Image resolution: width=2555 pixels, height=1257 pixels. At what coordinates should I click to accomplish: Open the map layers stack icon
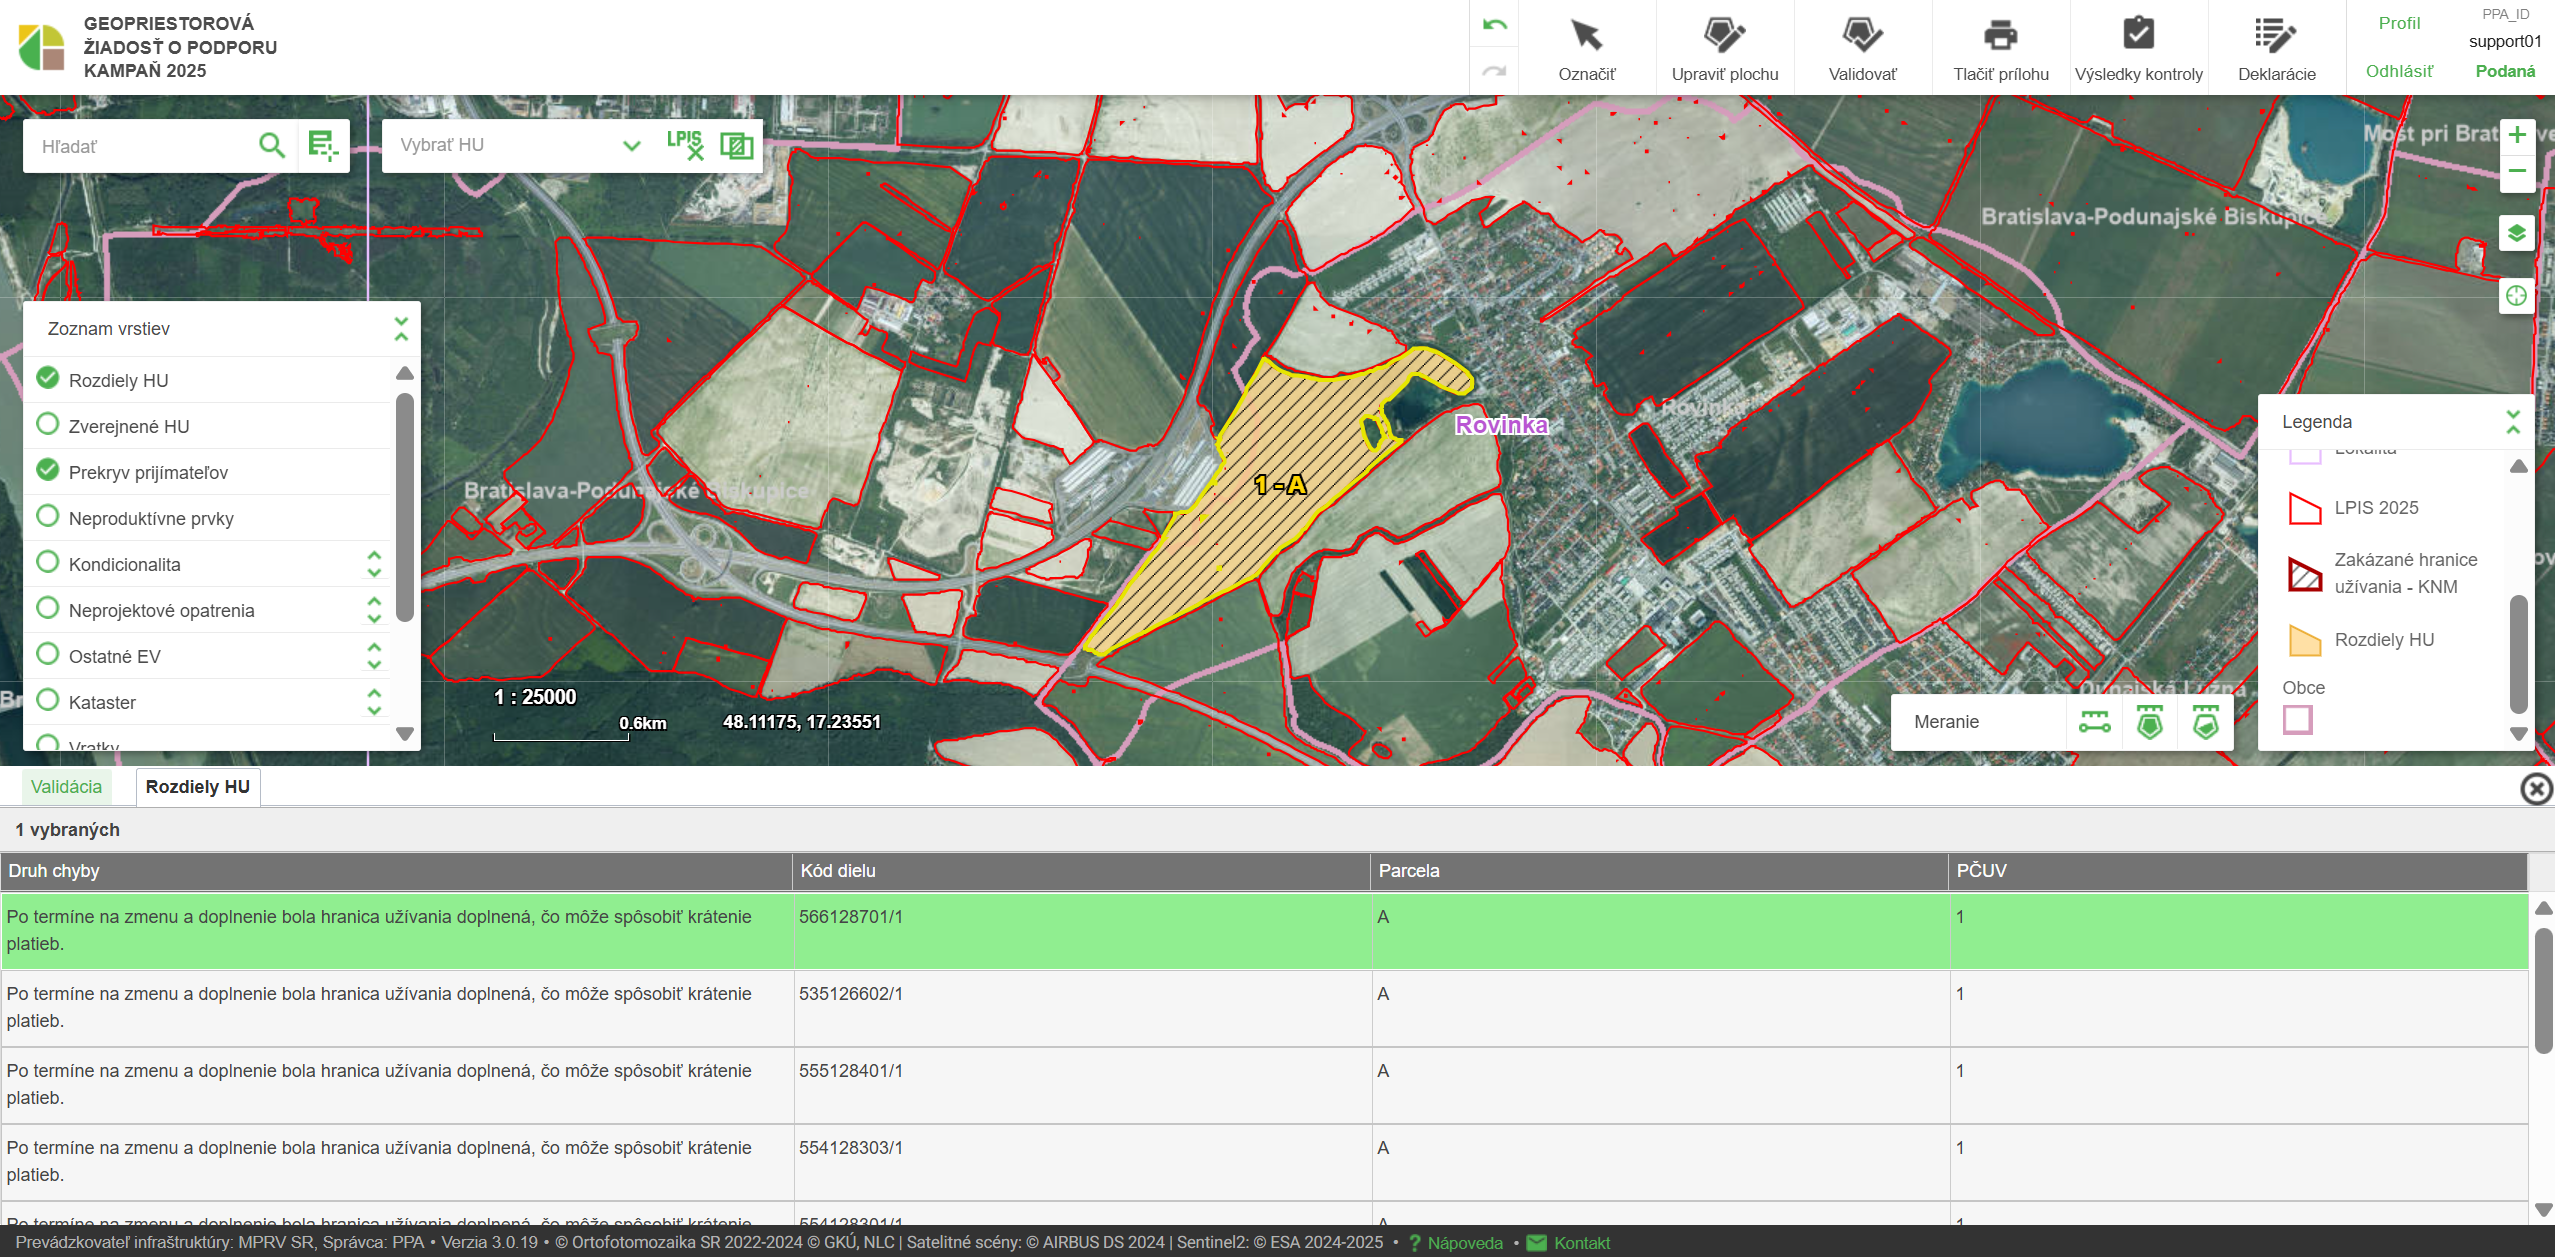[x=2516, y=234]
